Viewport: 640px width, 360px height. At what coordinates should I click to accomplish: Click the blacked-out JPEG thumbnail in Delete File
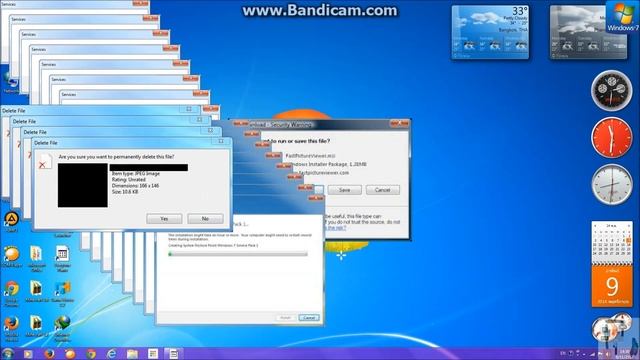coord(83,185)
